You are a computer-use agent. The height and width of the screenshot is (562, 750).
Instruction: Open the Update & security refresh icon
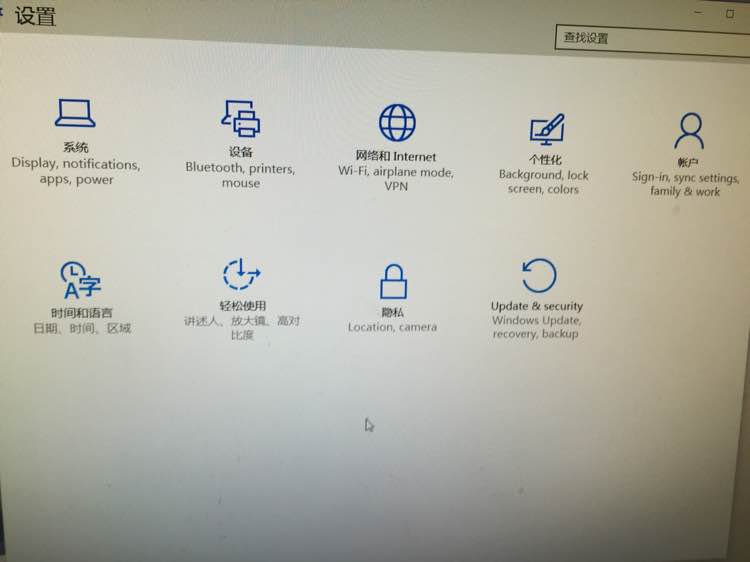coord(539,275)
